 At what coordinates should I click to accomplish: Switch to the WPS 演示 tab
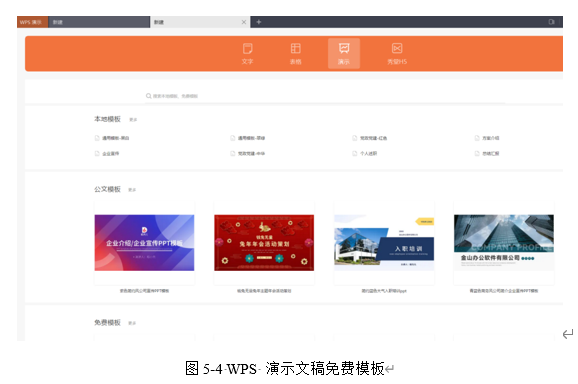[x=32, y=22]
